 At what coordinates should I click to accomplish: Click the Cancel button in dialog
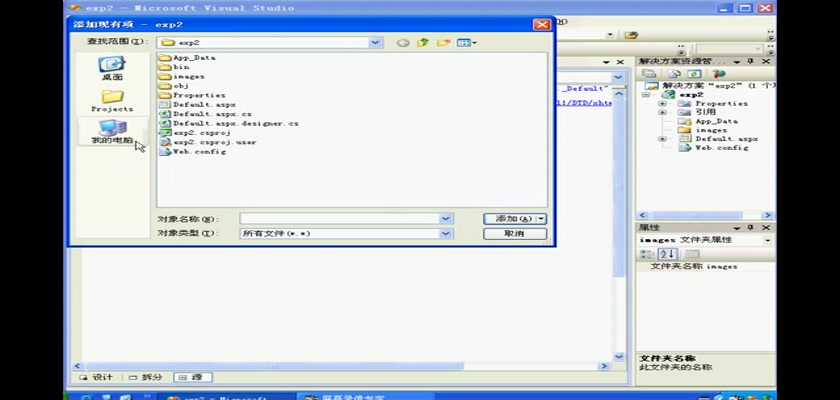514,233
